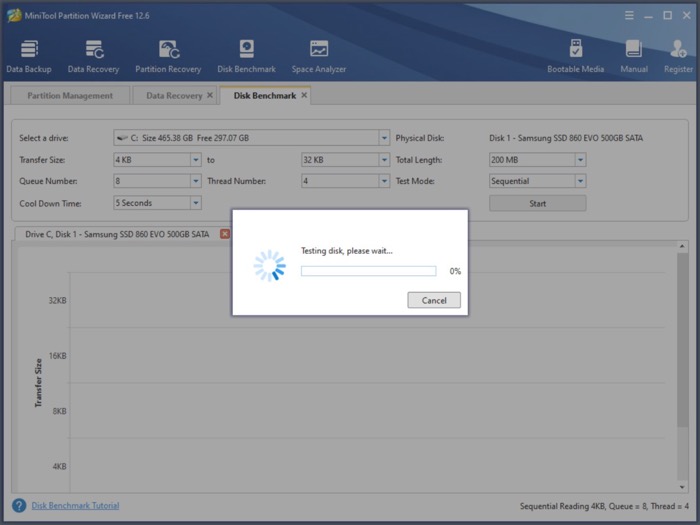The image size is (700, 525).
Task: Click the chart vertical scrollbar thumb
Action: (682, 339)
